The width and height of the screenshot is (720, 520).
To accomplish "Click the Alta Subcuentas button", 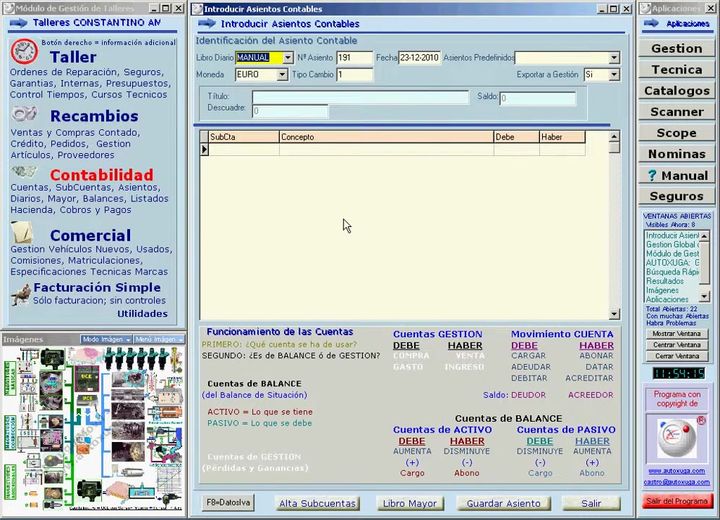I will (x=317, y=503).
